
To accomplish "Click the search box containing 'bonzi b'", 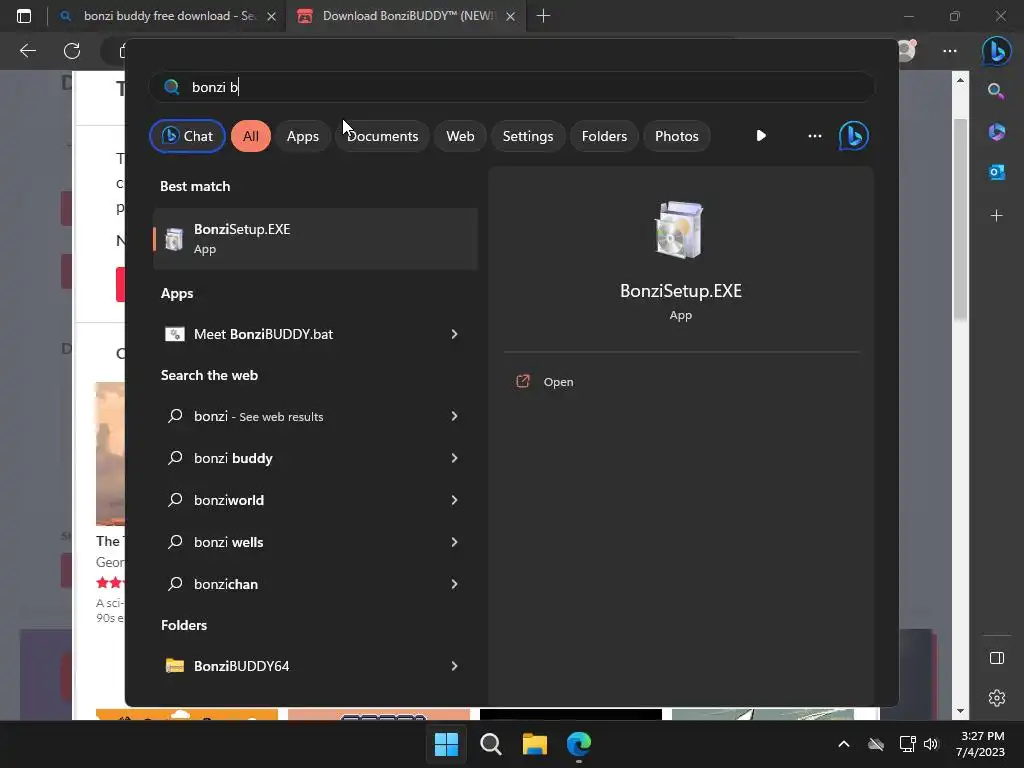I will point(512,87).
